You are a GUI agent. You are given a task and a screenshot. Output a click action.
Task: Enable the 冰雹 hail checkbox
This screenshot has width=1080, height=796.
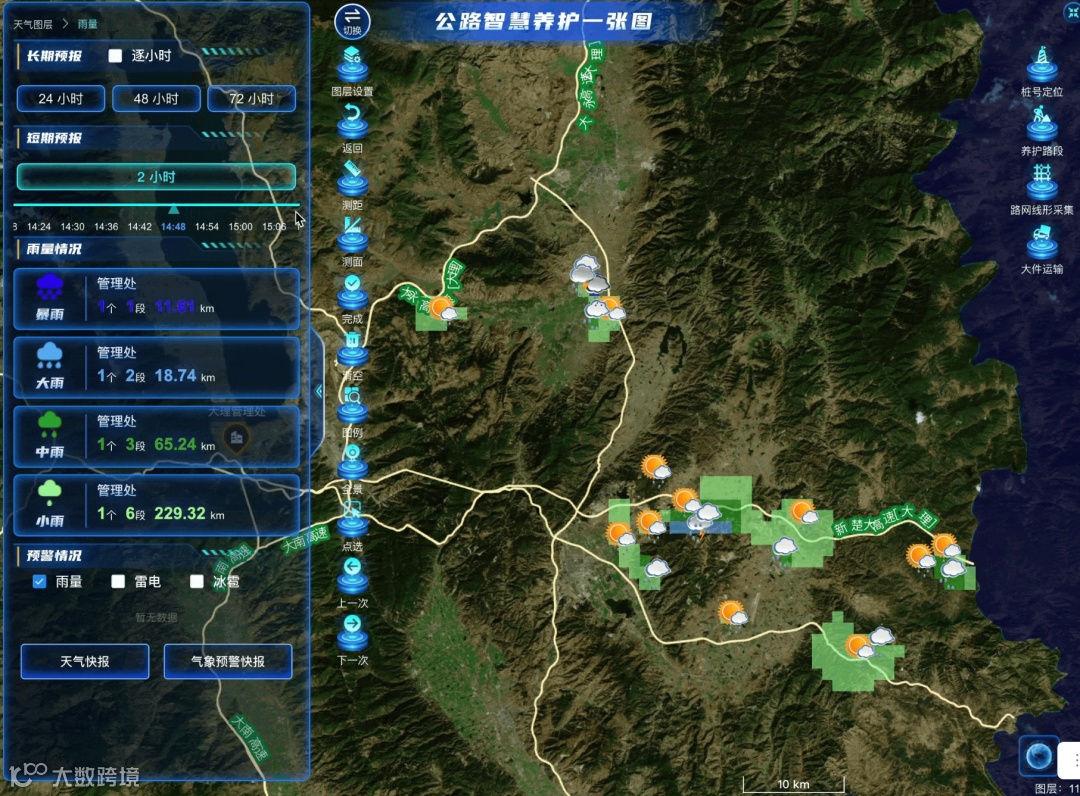coord(196,582)
